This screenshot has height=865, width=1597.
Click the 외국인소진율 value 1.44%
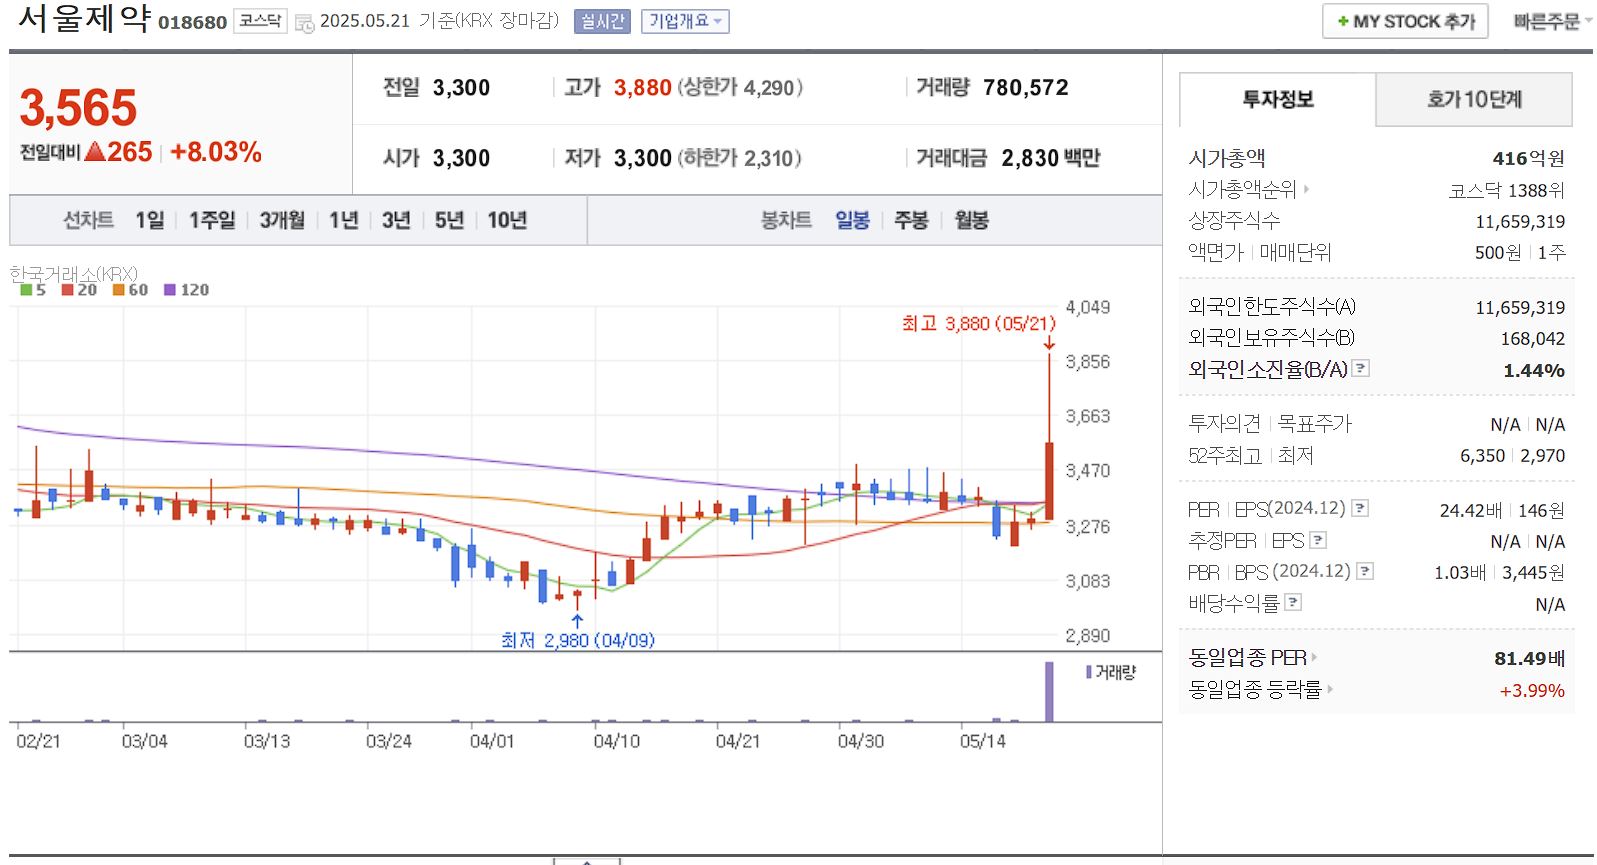tap(1534, 370)
